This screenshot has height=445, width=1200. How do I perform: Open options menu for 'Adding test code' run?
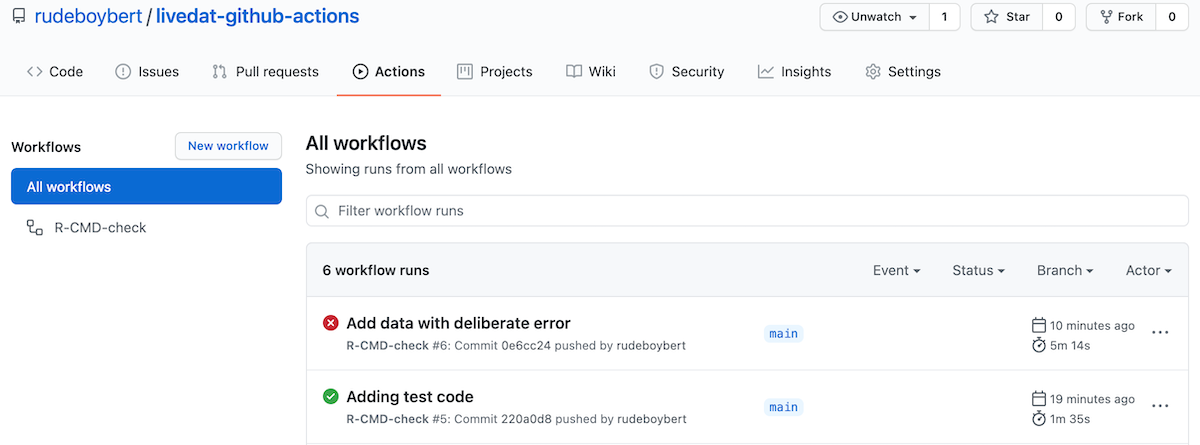[1160, 407]
